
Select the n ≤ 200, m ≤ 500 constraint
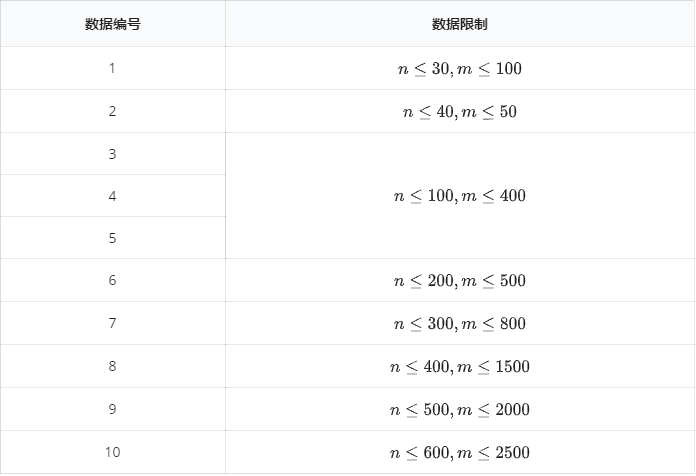tap(460, 281)
